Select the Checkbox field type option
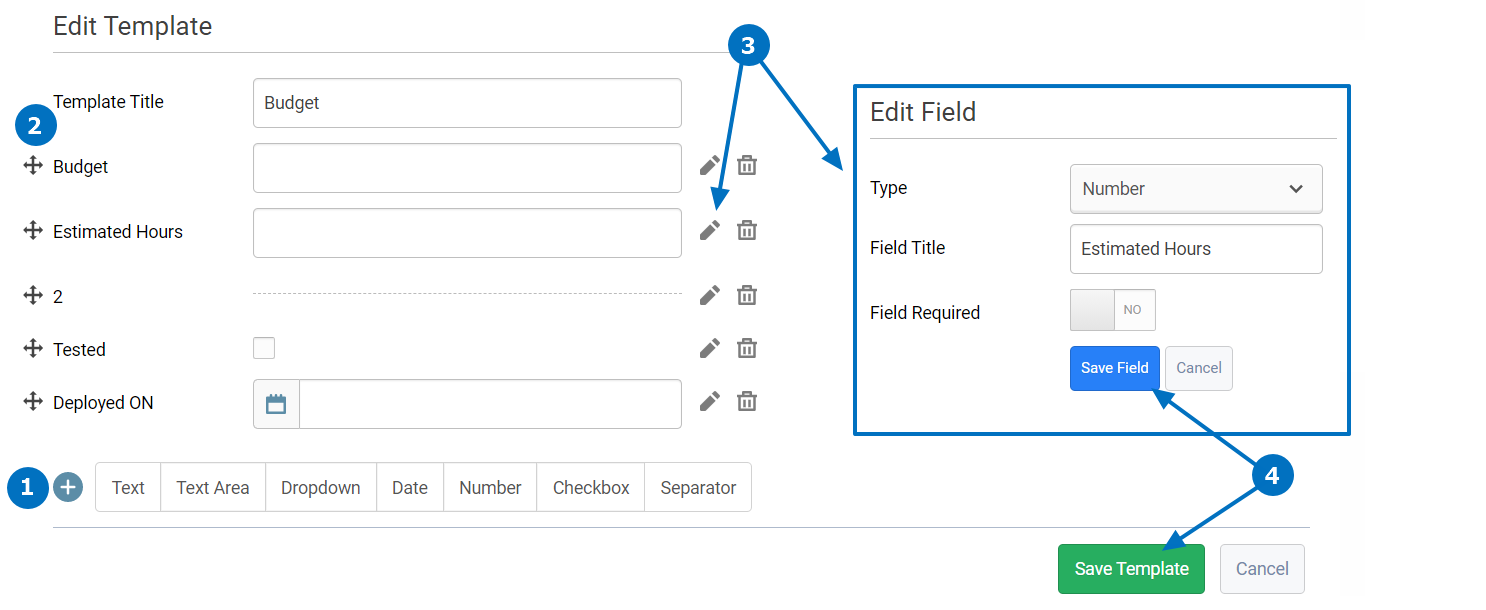Image resolution: width=1486 pixels, height=610 pixels. point(591,488)
